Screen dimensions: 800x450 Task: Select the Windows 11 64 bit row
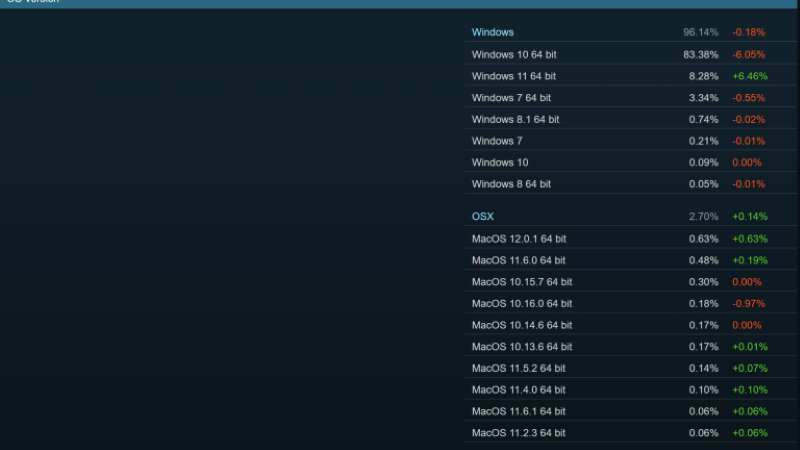tap(631, 76)
